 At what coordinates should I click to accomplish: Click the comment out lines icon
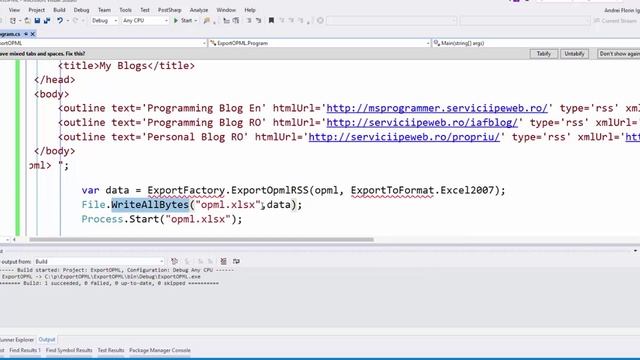click(x=249, y=20)
